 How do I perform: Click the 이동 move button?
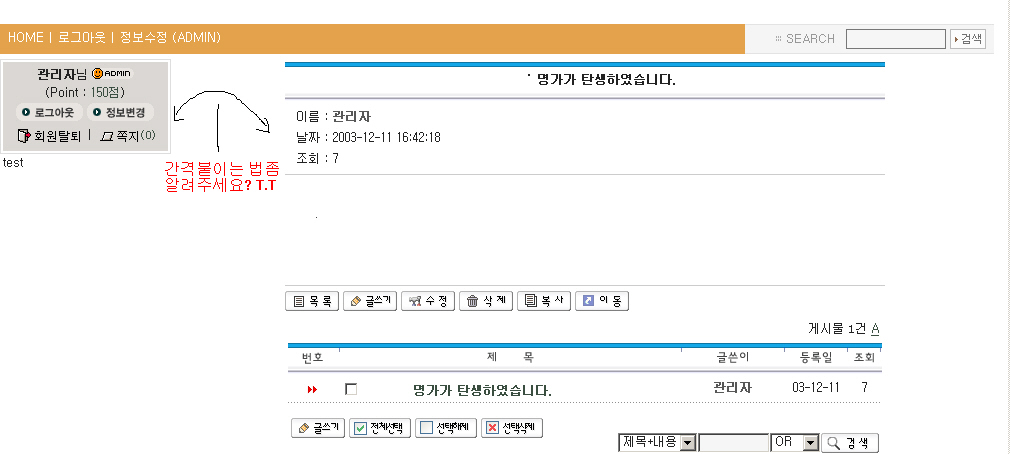602,301
